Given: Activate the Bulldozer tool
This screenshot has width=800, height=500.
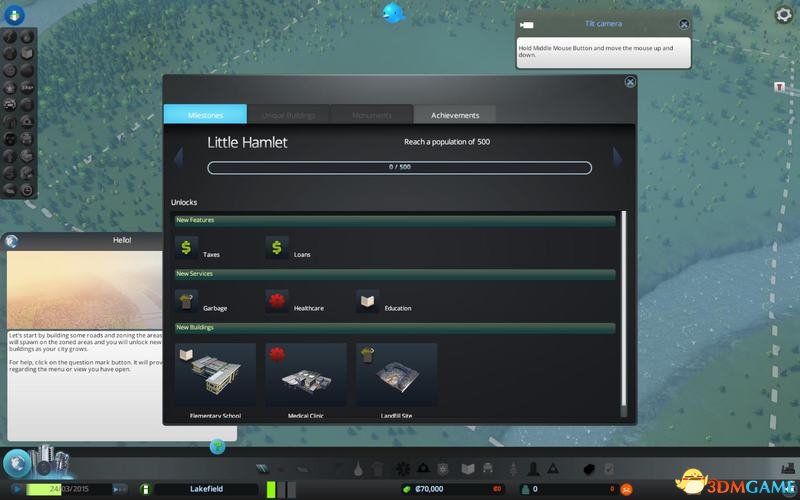Looking at the screenshot, I should coord(789,468).
